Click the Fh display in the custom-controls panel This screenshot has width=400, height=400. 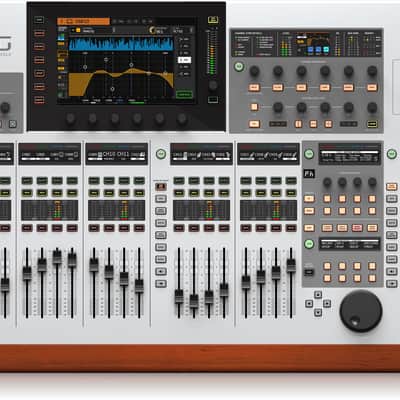click(309, 174)
